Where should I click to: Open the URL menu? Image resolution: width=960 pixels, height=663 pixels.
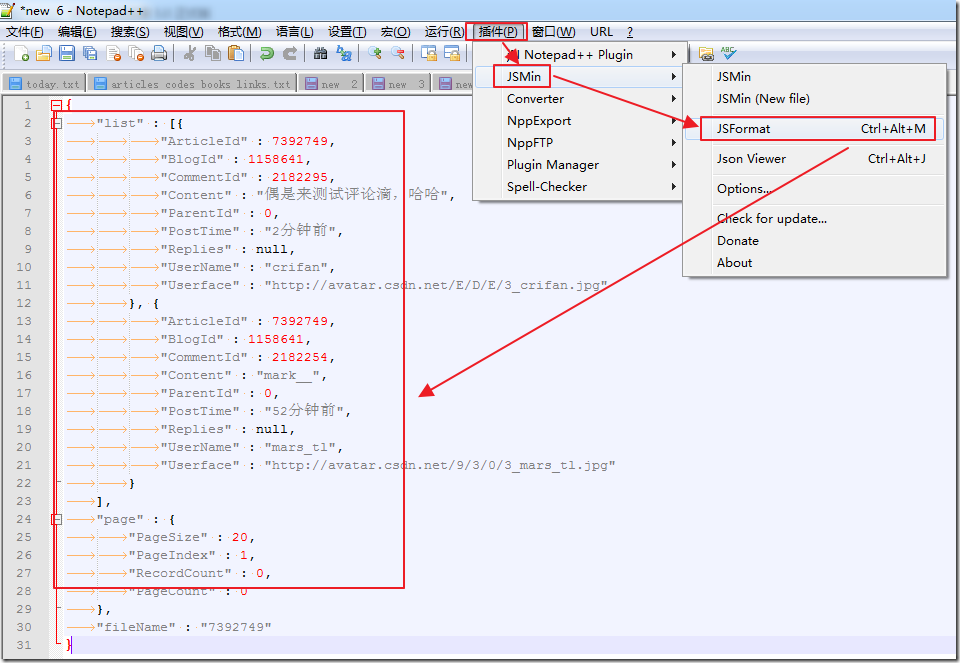coord(601,32)
